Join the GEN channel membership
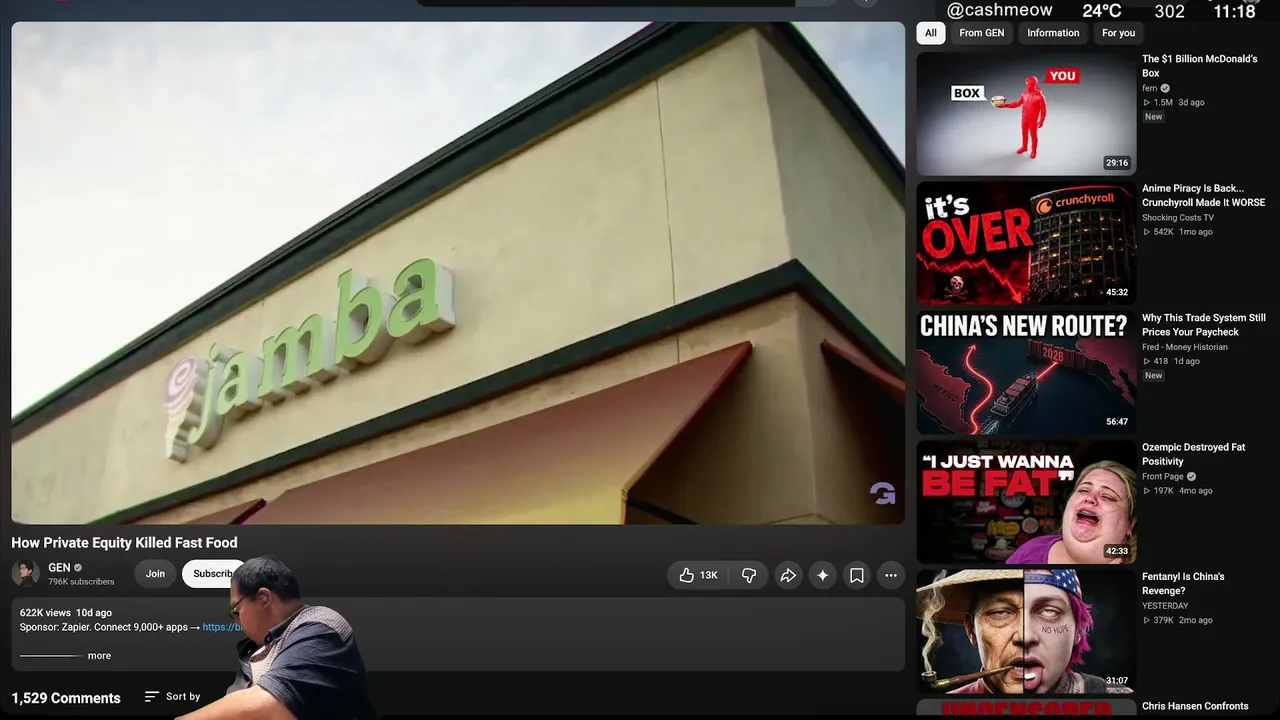 pyautogui.click(x=155, y=574)
